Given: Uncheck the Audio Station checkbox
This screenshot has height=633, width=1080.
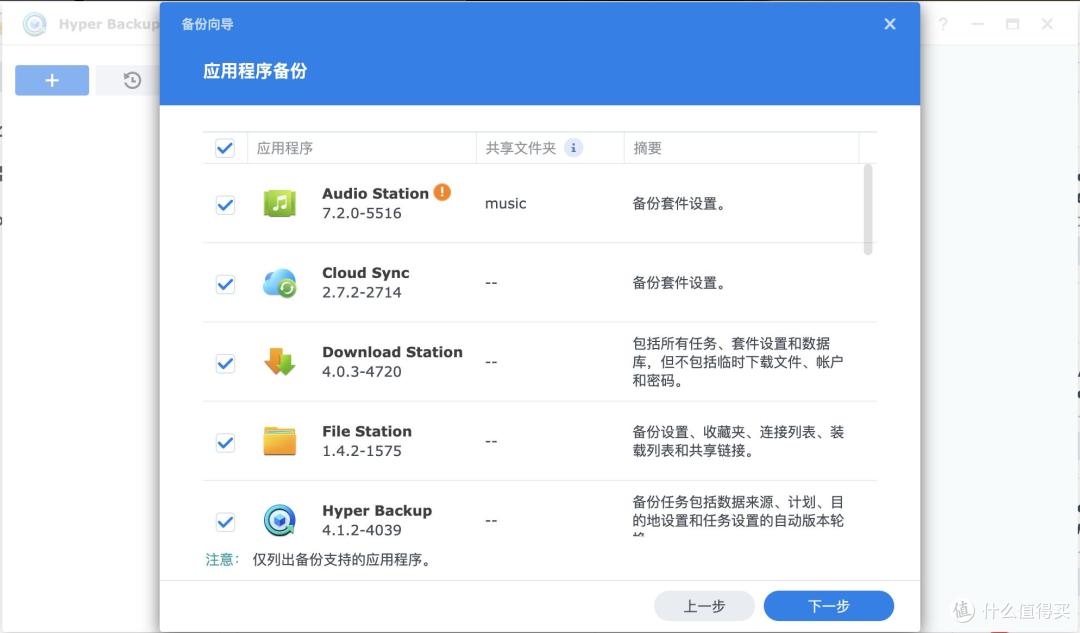Looking at the screenshot, I should (225, 205).
